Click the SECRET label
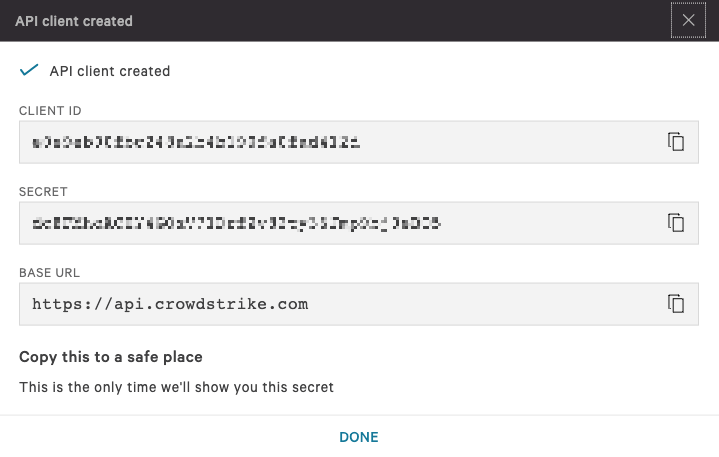This screenshot has height=457, width=719. 43,191
